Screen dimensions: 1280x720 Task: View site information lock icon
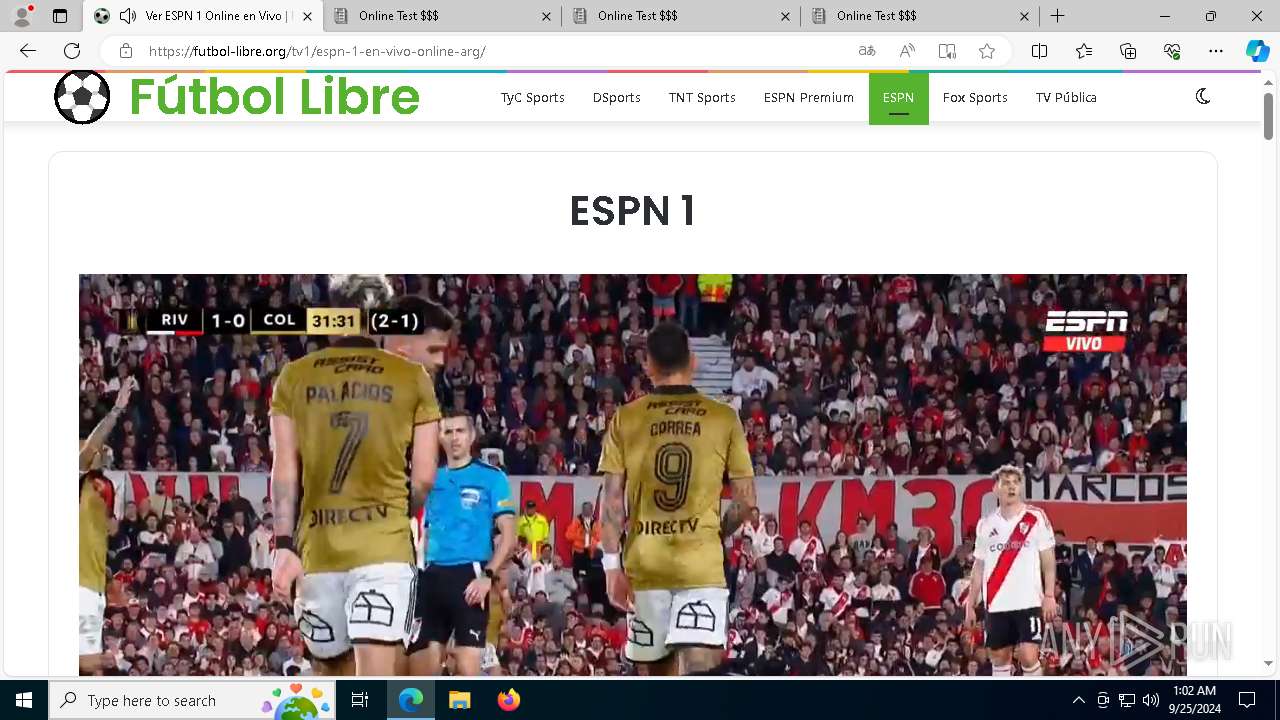tap(125, 51)
